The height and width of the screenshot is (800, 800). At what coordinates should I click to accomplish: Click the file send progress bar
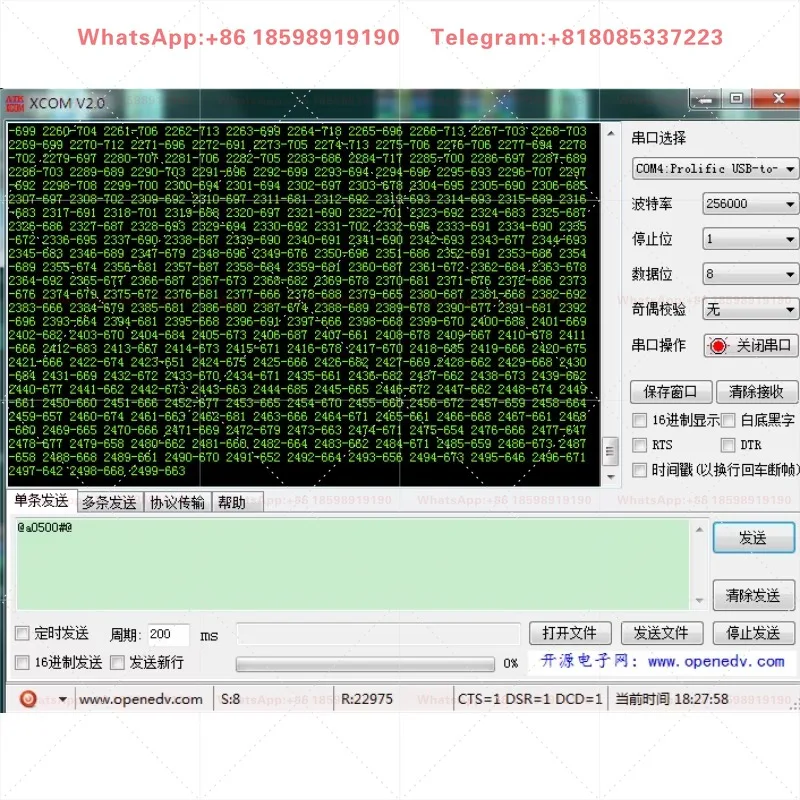point(365,663)
